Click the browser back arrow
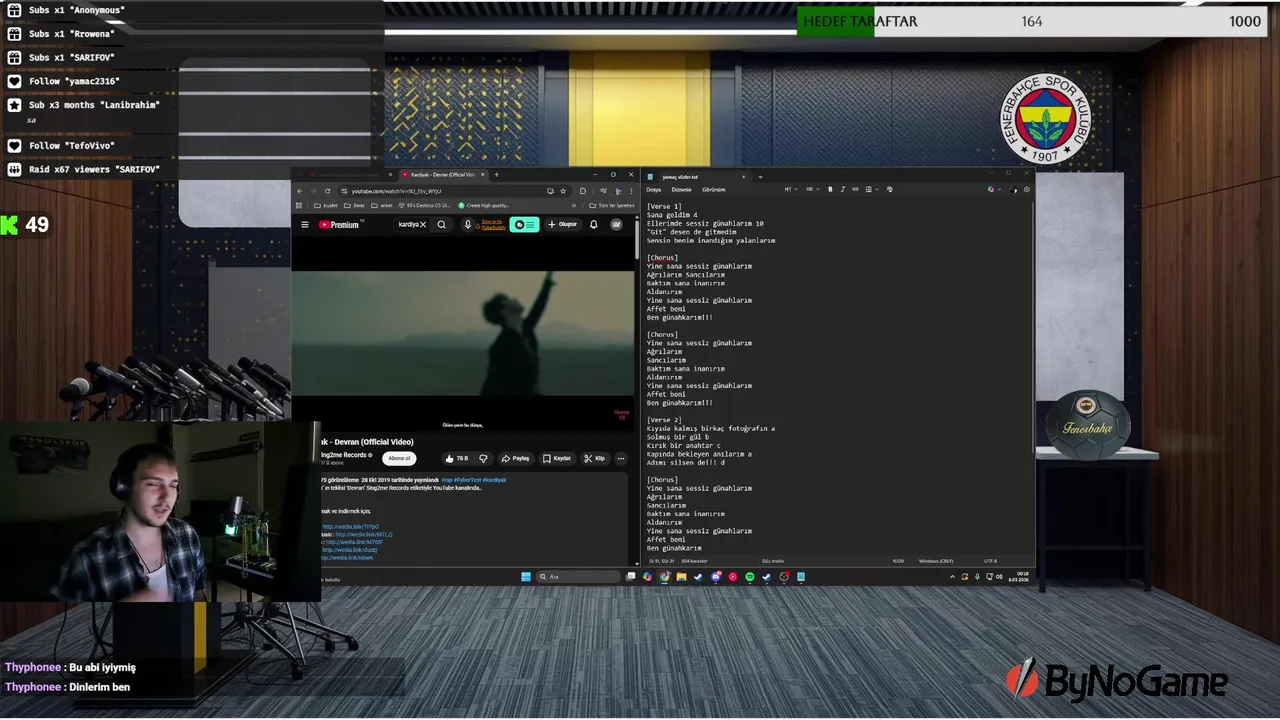Image resolution: width=1280 pixels, height=720 pixels. point(300,191)
